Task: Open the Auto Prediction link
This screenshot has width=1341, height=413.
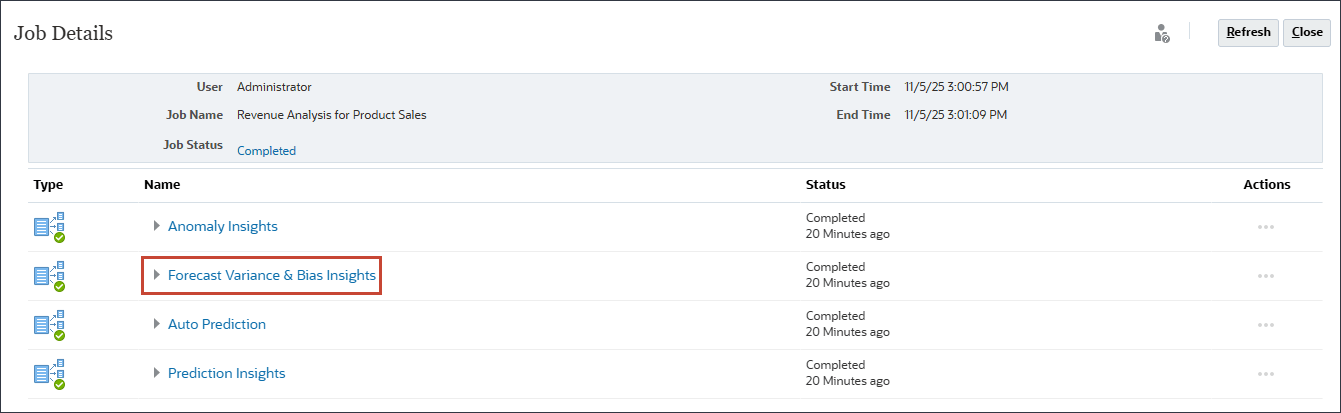Action: (216, 324)
